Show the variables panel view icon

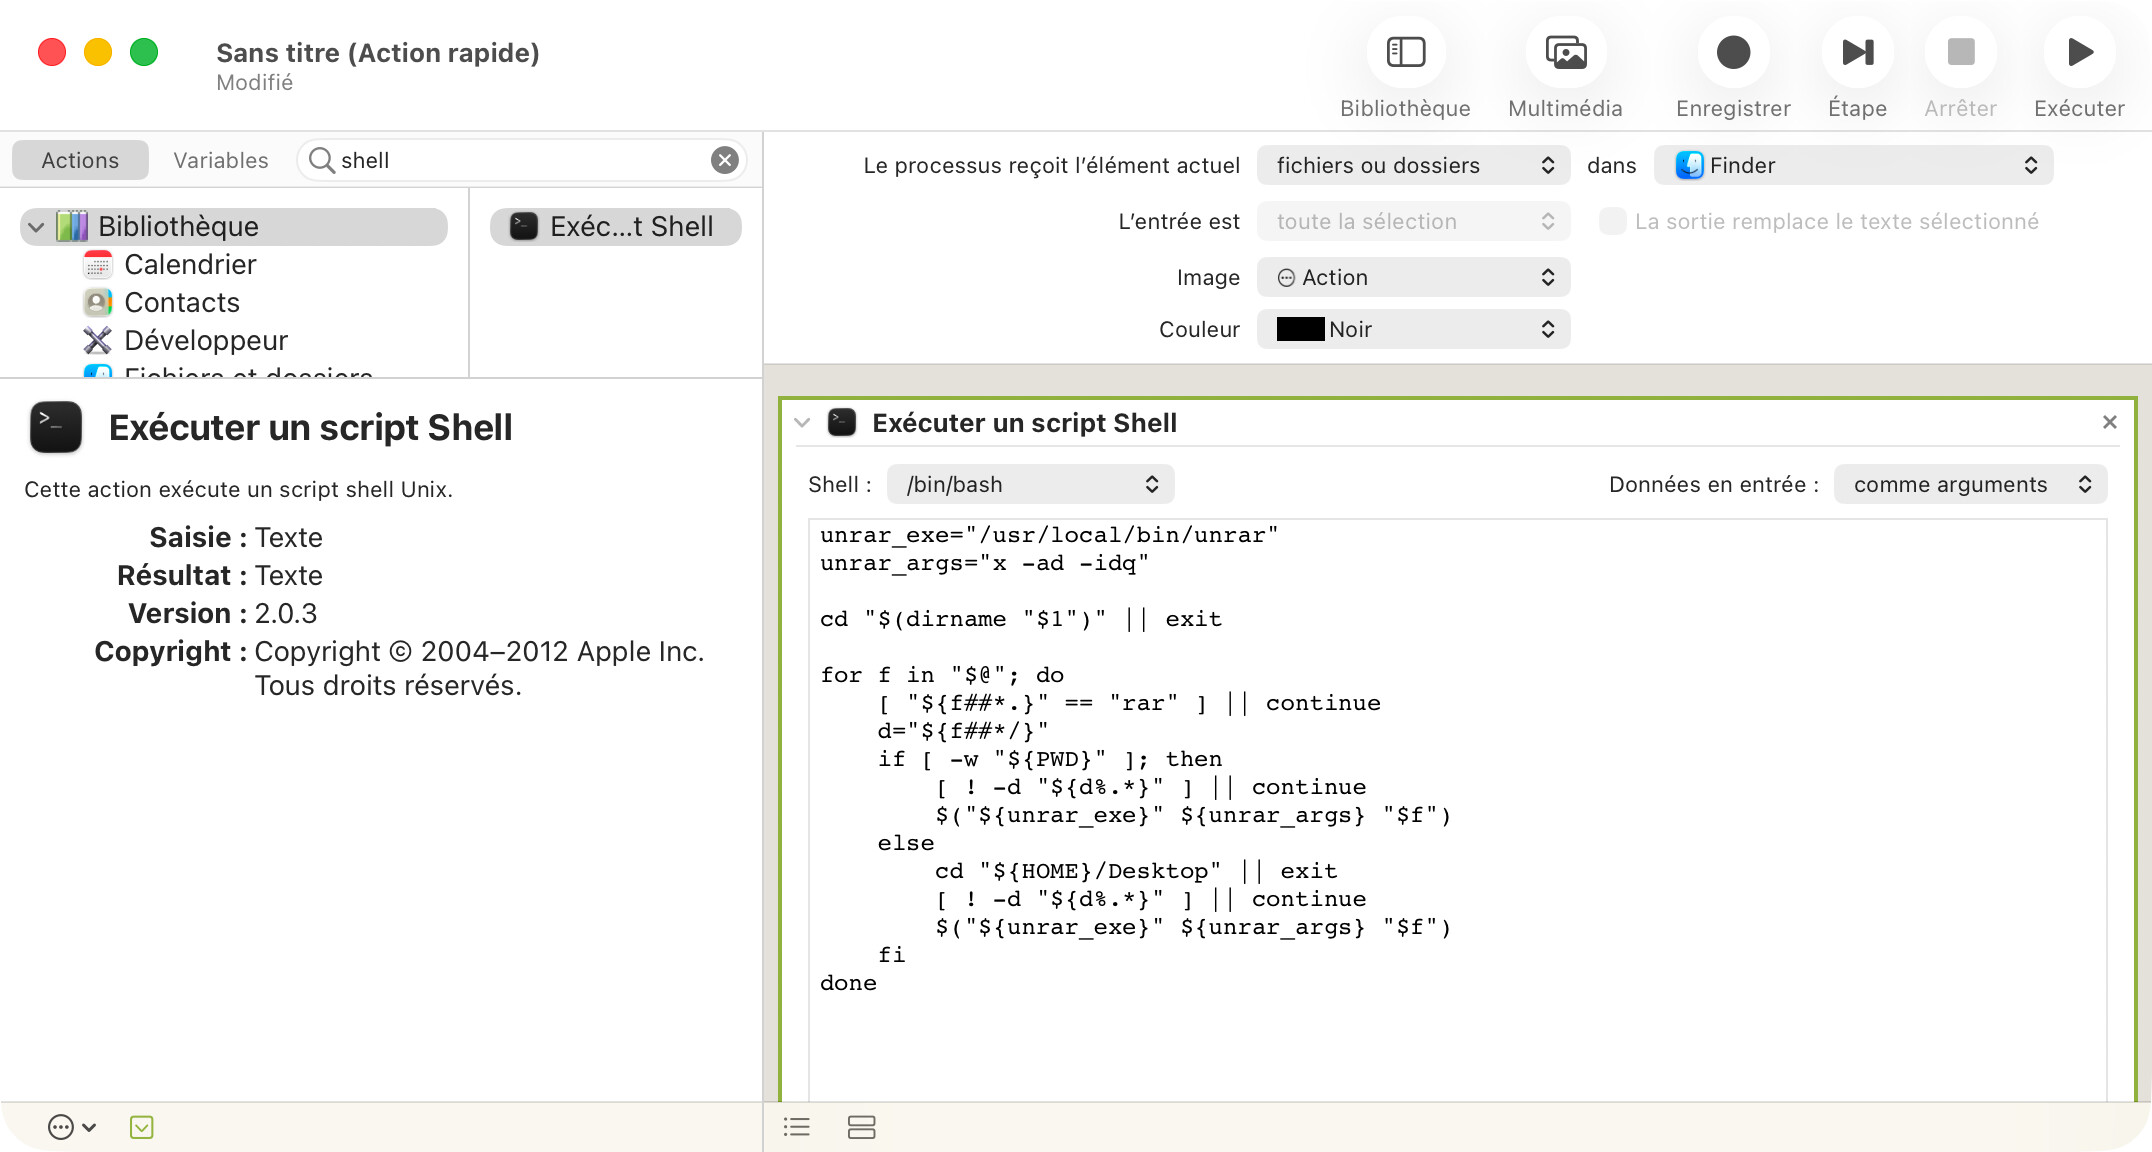(861, 1128)
